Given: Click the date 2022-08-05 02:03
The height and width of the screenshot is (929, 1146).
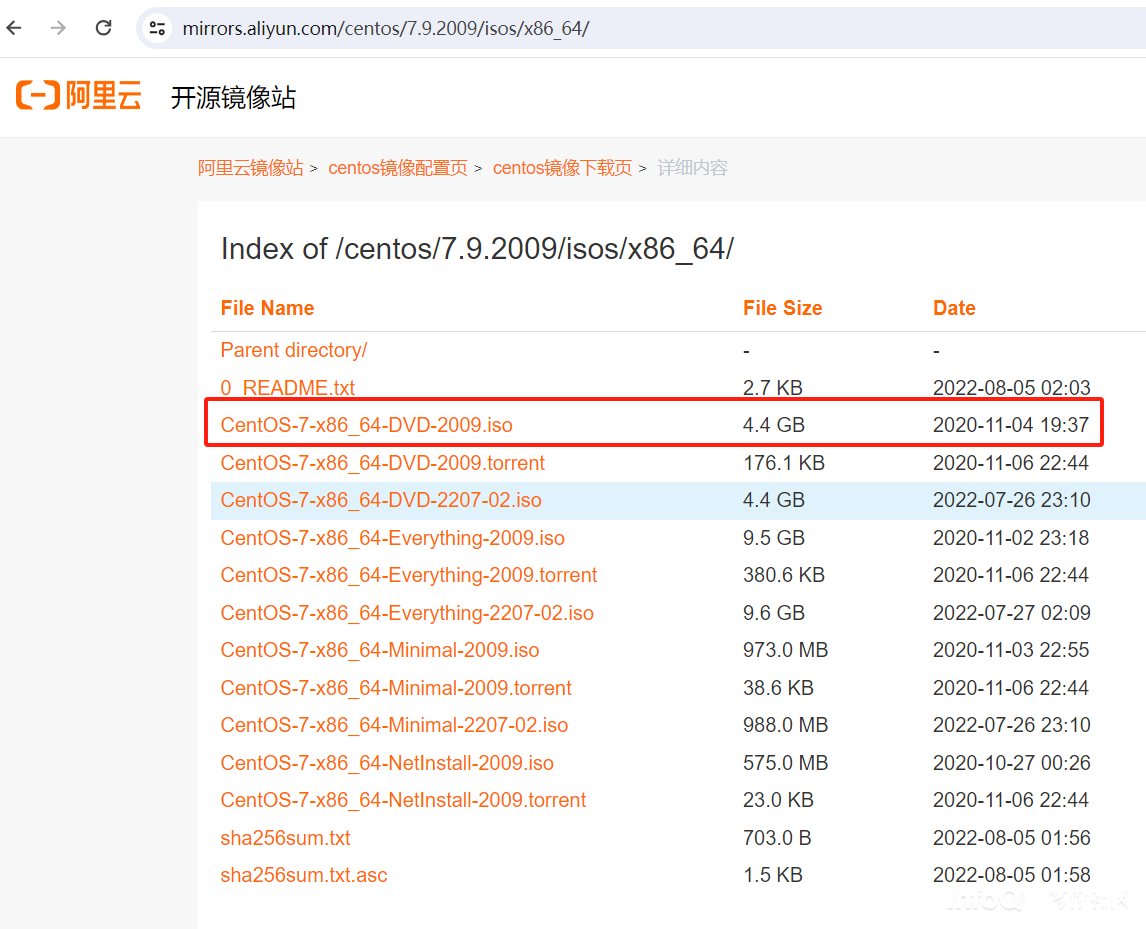Looking at the screenshot, I should [x=1012, y=387].
